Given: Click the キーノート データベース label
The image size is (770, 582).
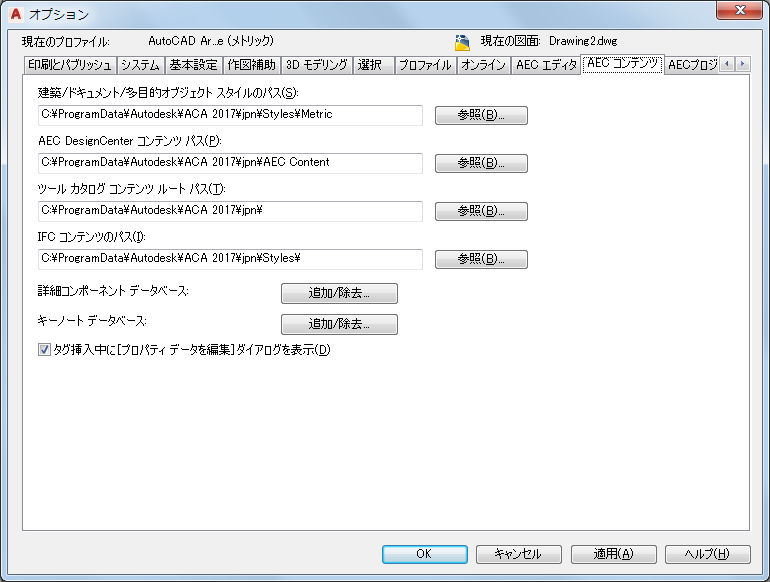Looking at the screenshot, I should click(92, 322).
